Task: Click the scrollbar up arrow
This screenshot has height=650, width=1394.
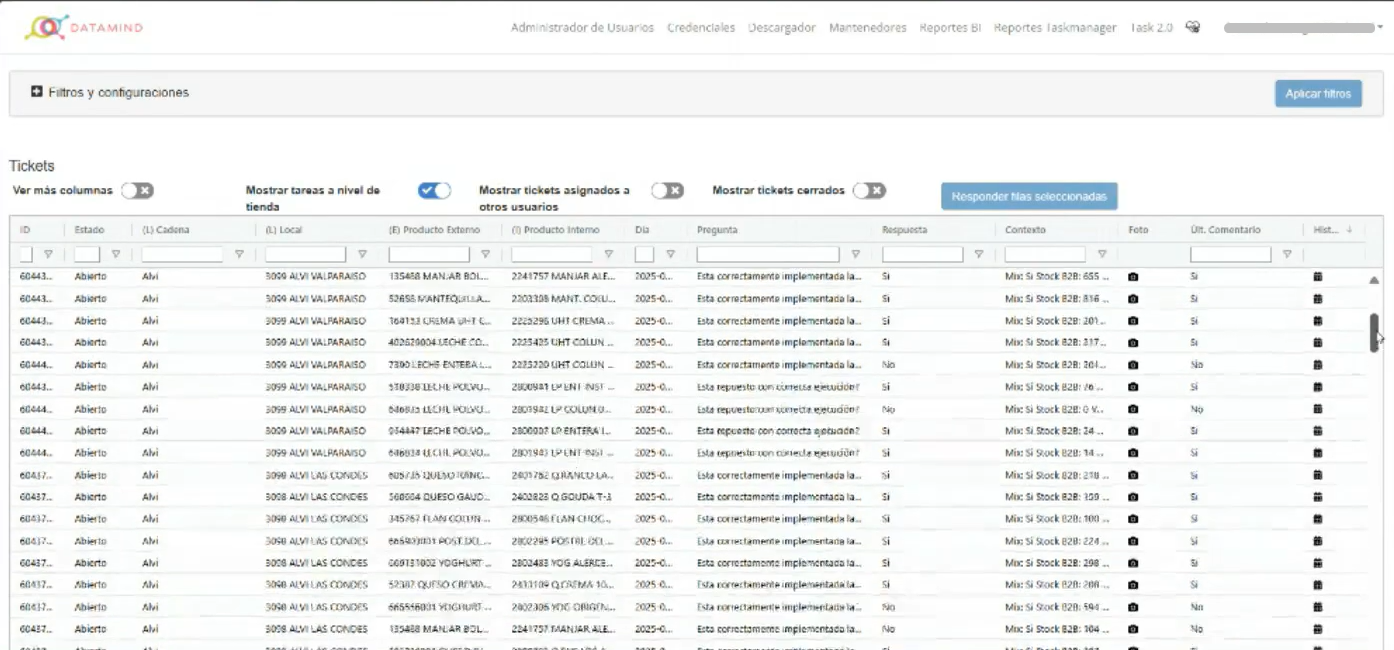Action: (x=1374, y=280)
